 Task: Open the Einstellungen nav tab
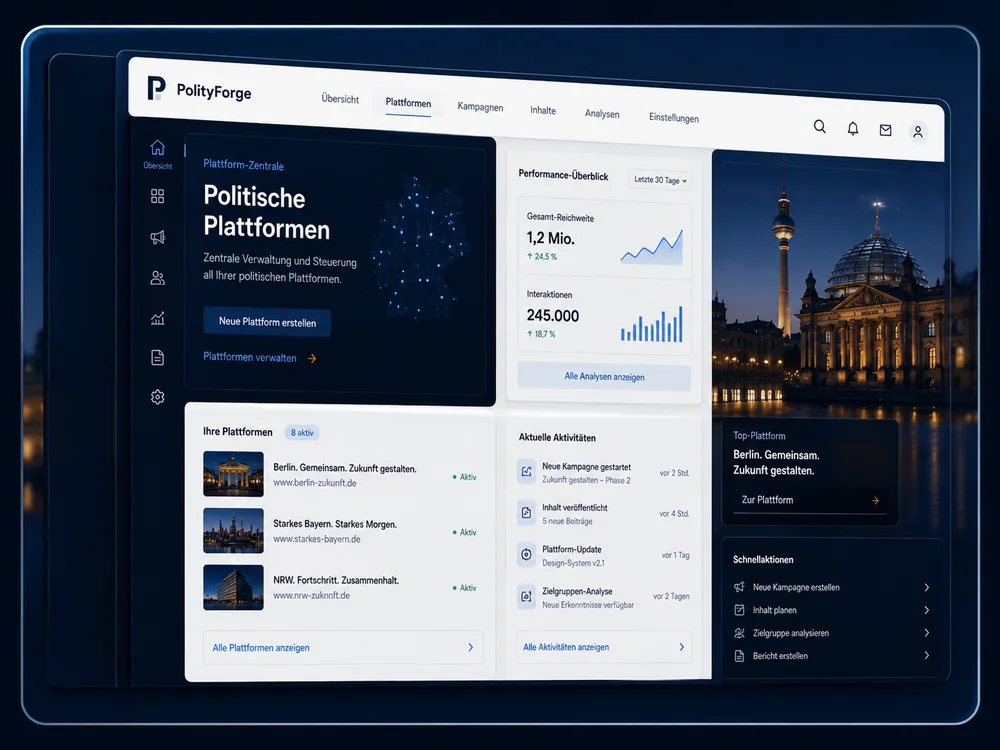pos(673,117)
